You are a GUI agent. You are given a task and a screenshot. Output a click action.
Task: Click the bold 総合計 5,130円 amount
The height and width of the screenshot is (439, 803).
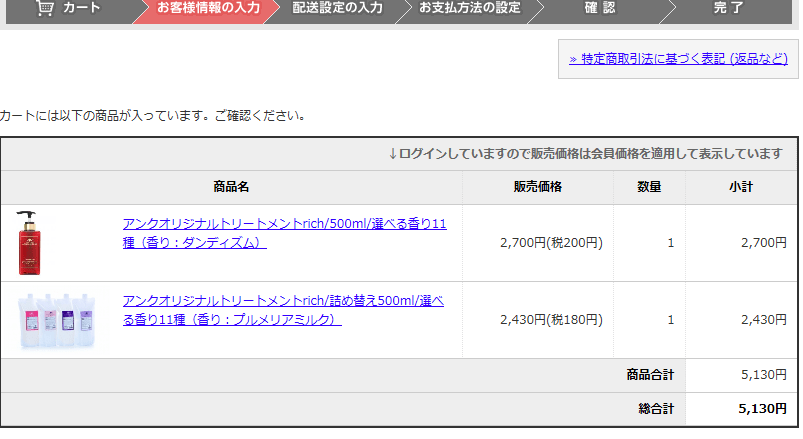pyautogui.click(x=762, y=409)
